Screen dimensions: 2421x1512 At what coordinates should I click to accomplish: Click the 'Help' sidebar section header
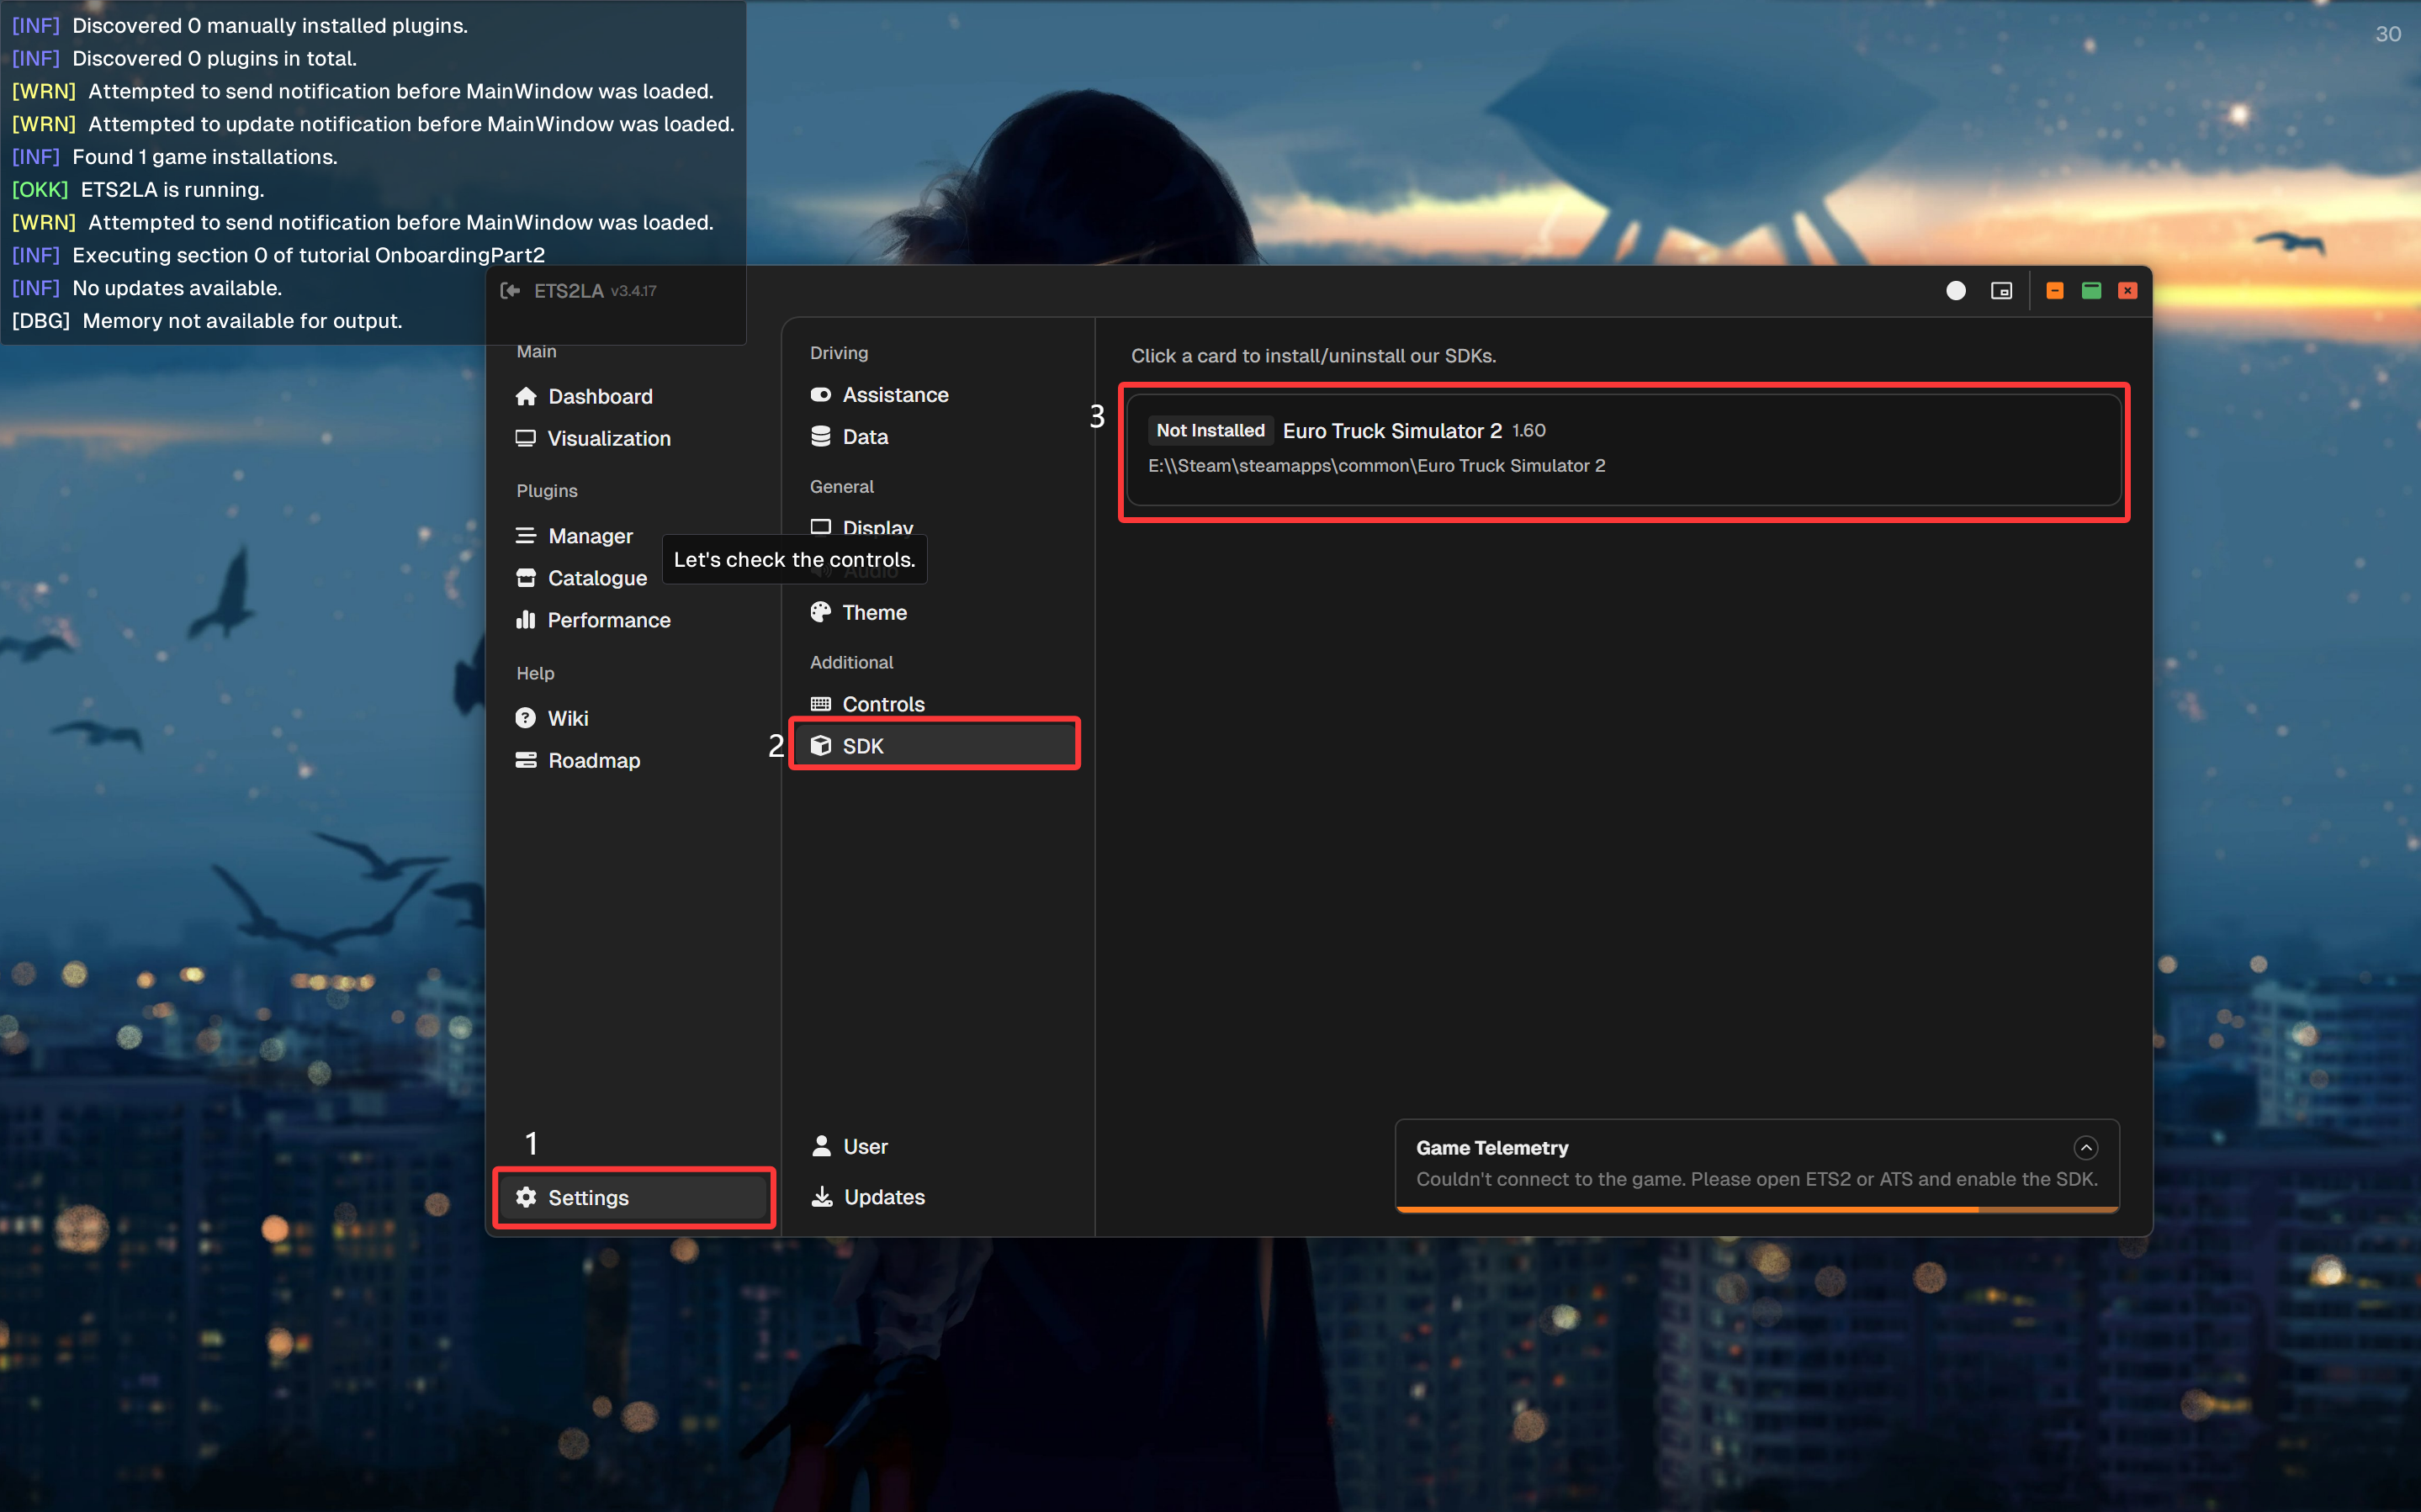coord(535,673)
